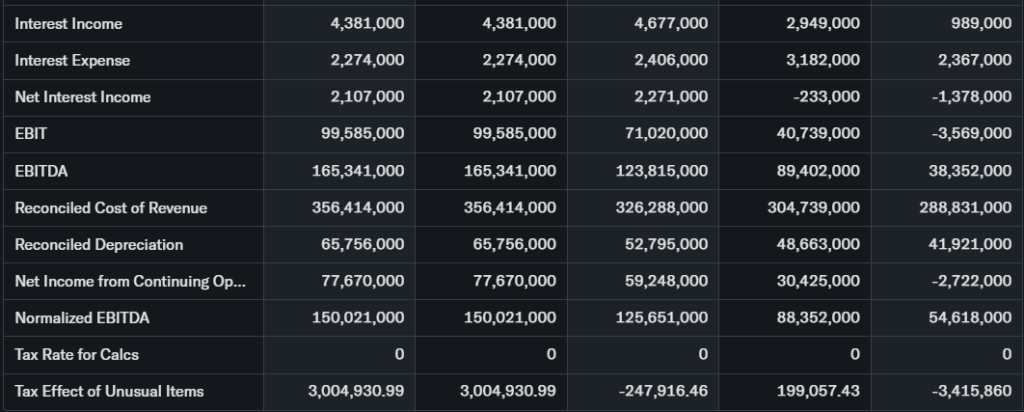The width and height of the screenshot is (1024, 412).
Task: Select the Reconciled Depreciation row label
Action: 99,244
